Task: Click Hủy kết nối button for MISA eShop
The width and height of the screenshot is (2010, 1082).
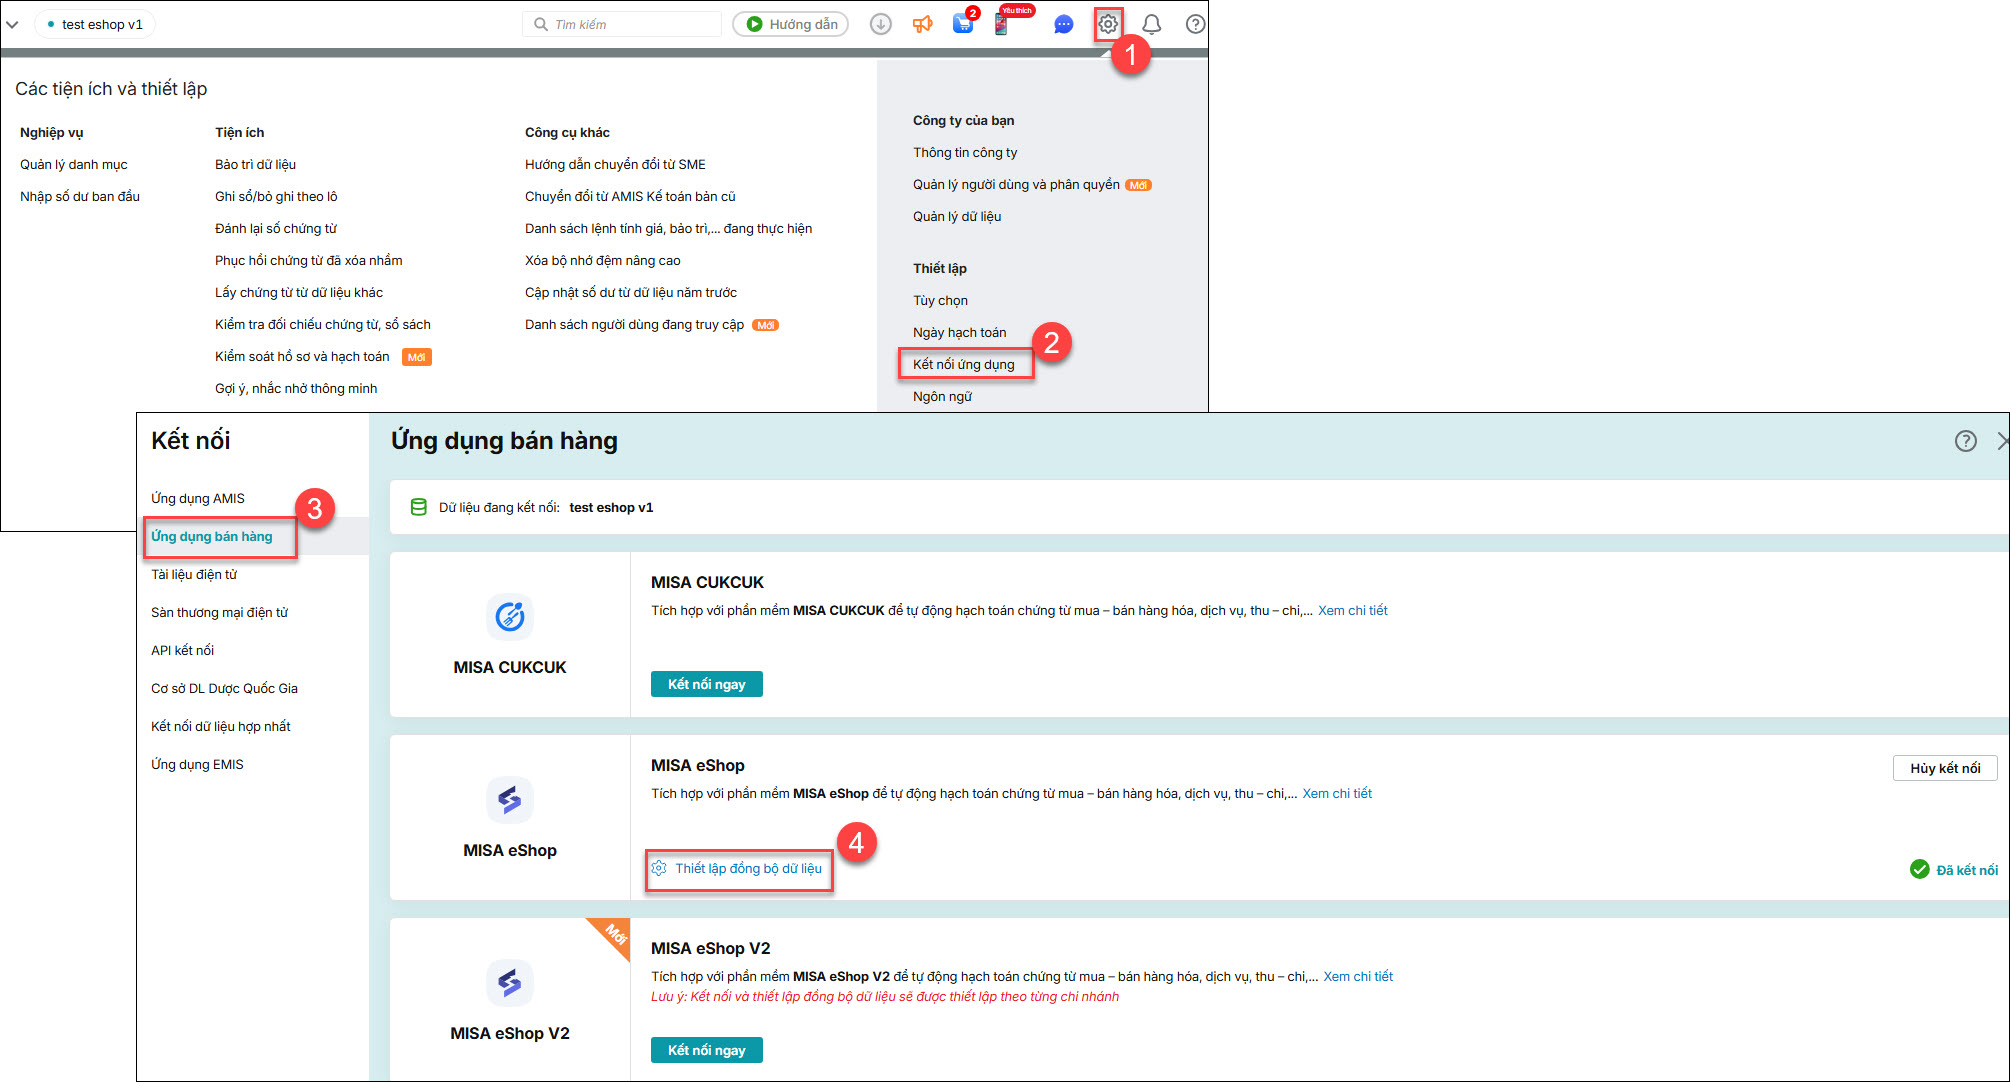Action: 1944,768
